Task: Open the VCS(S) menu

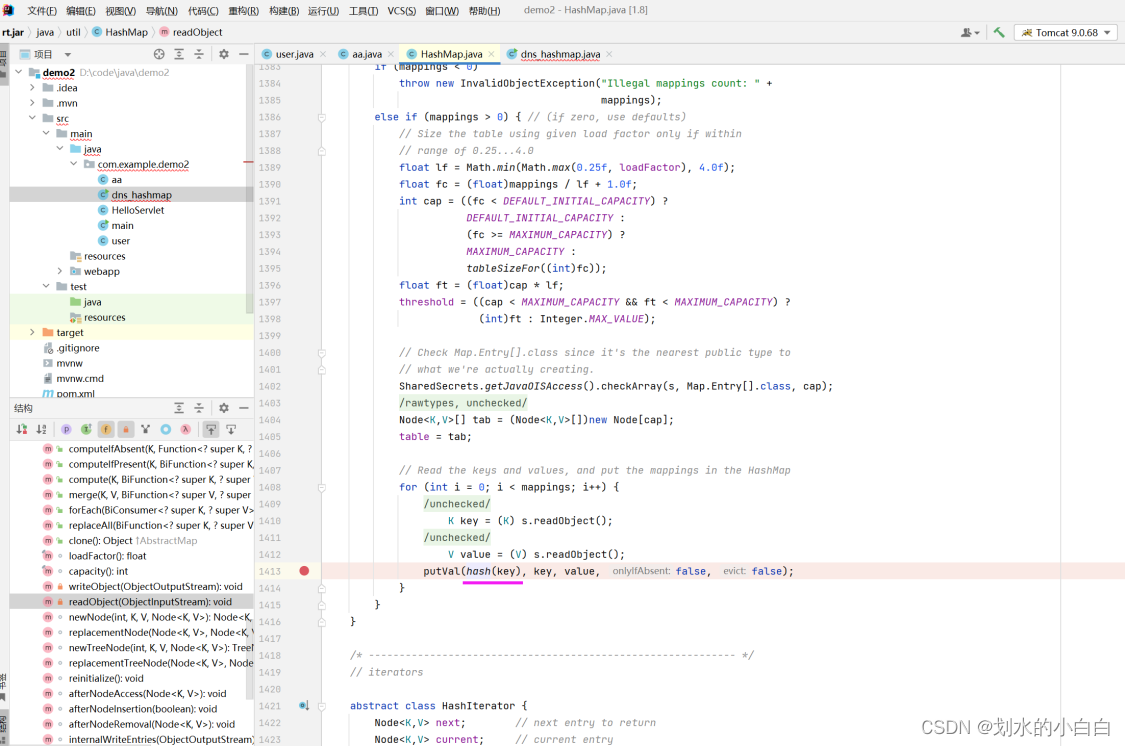Action: tap(402, 11)
